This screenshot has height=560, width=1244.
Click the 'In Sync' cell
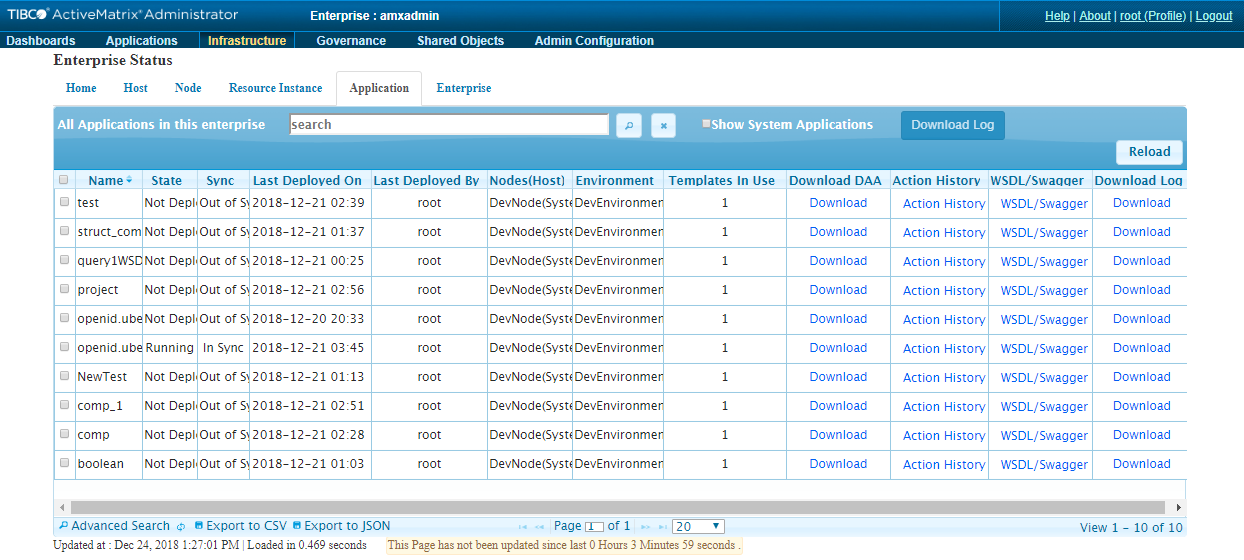tap(223, 348)
